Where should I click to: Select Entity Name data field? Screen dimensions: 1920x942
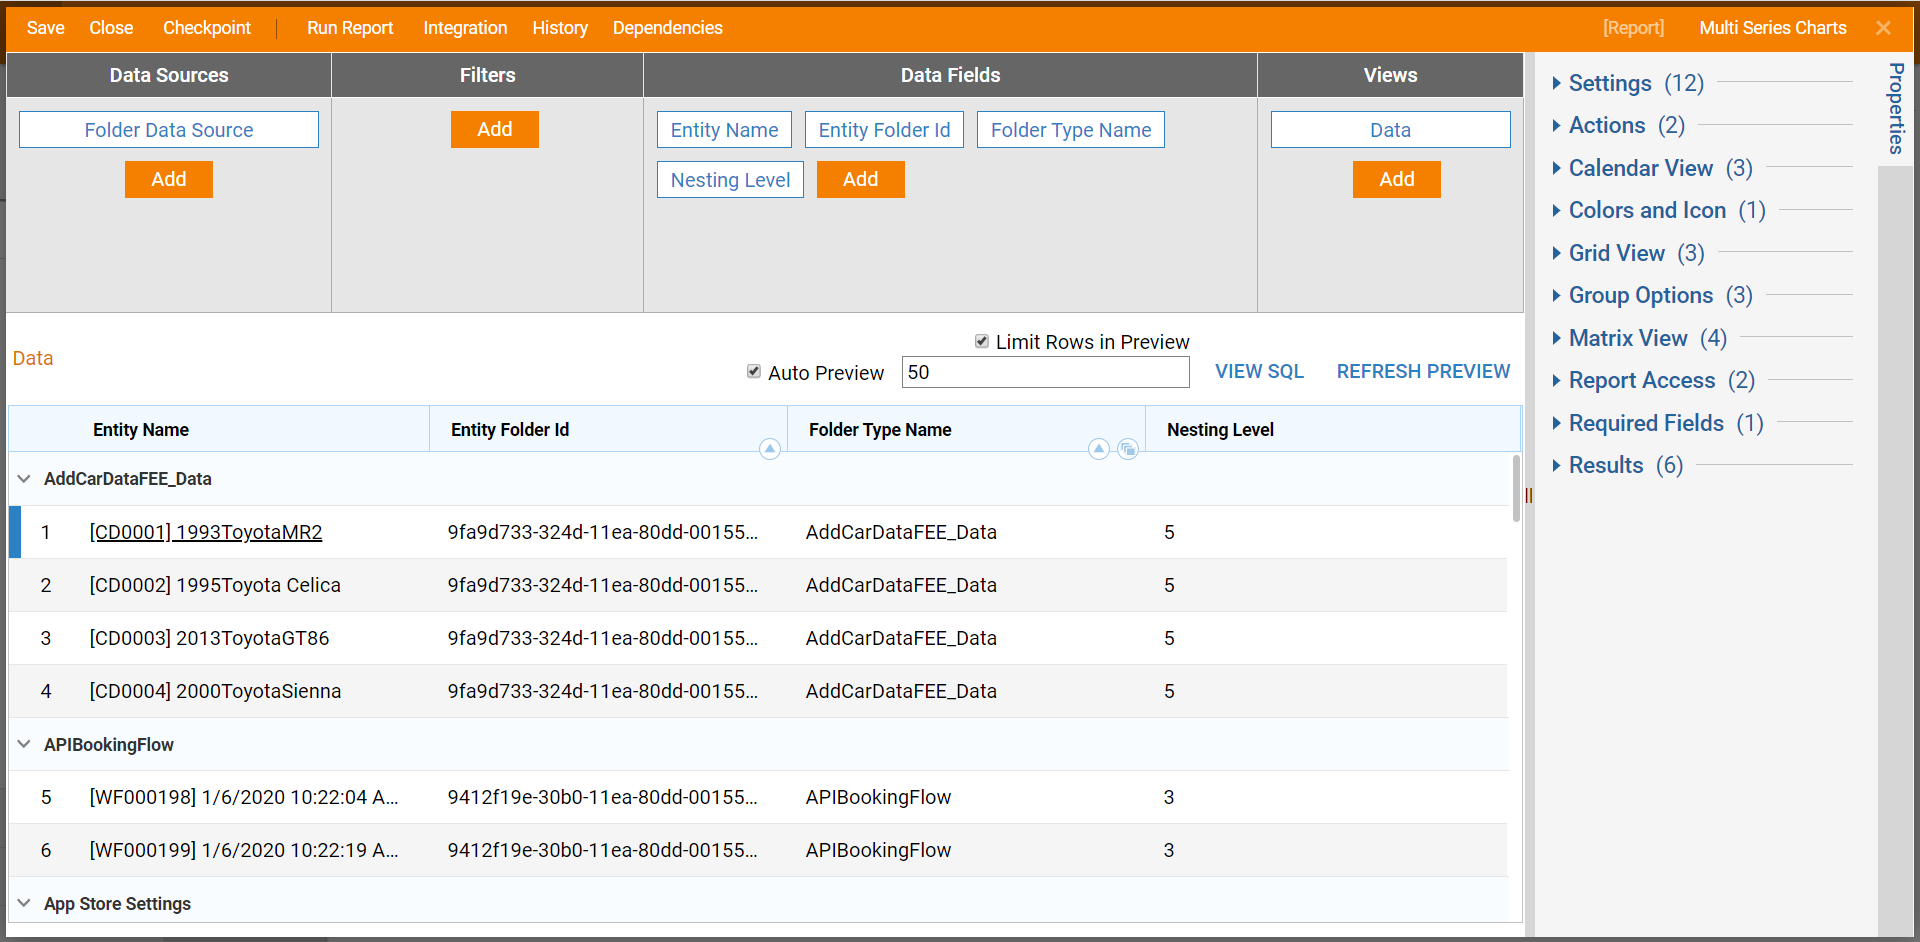[724, 130]
